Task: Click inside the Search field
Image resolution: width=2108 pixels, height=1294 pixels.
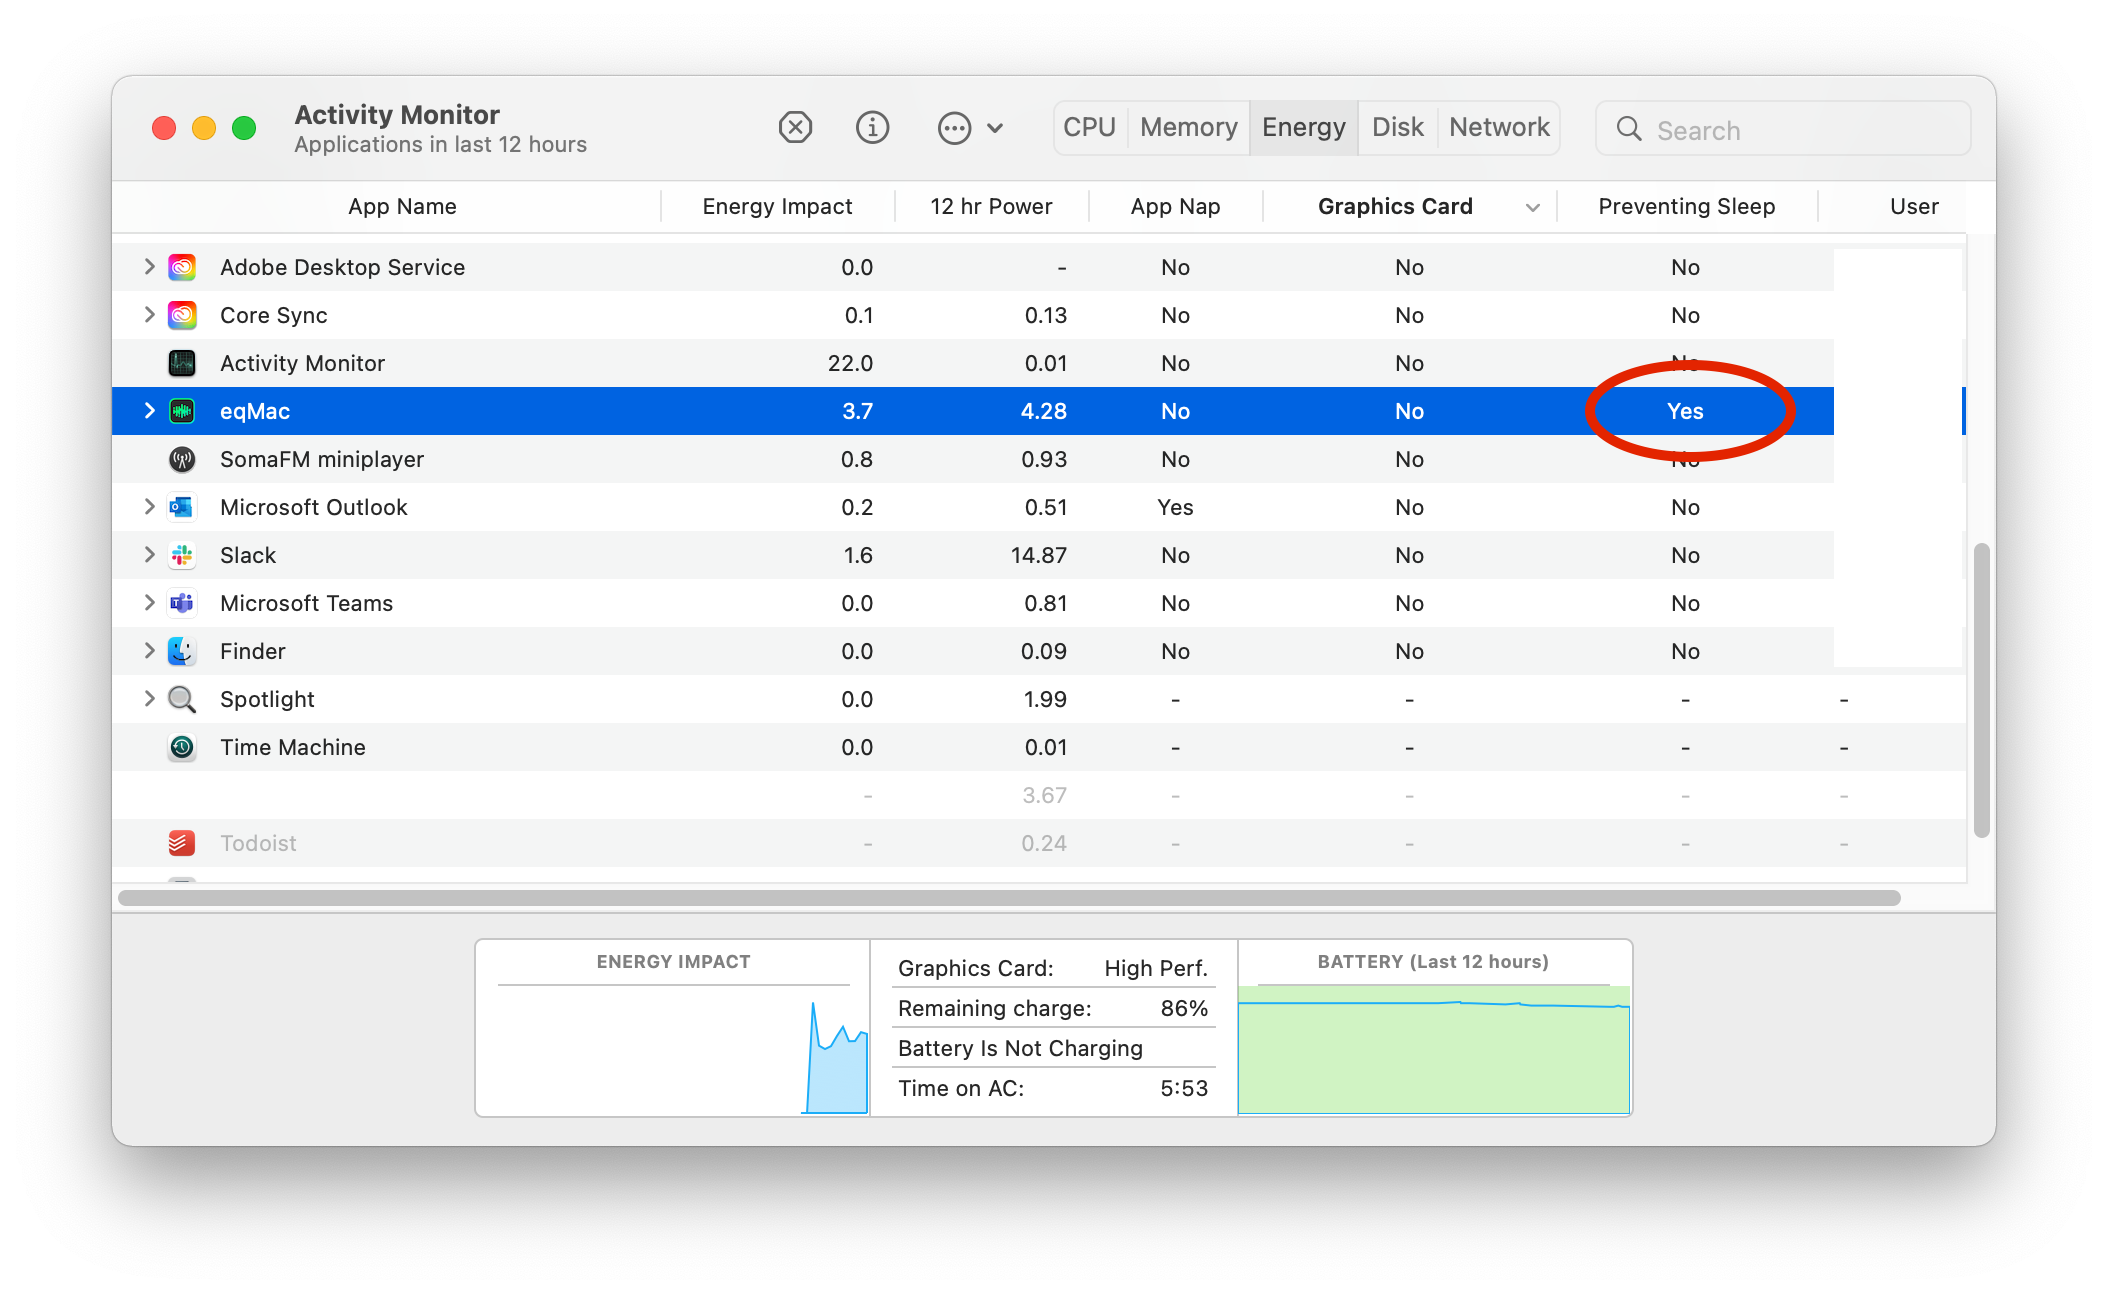Action: point(1780,129)
